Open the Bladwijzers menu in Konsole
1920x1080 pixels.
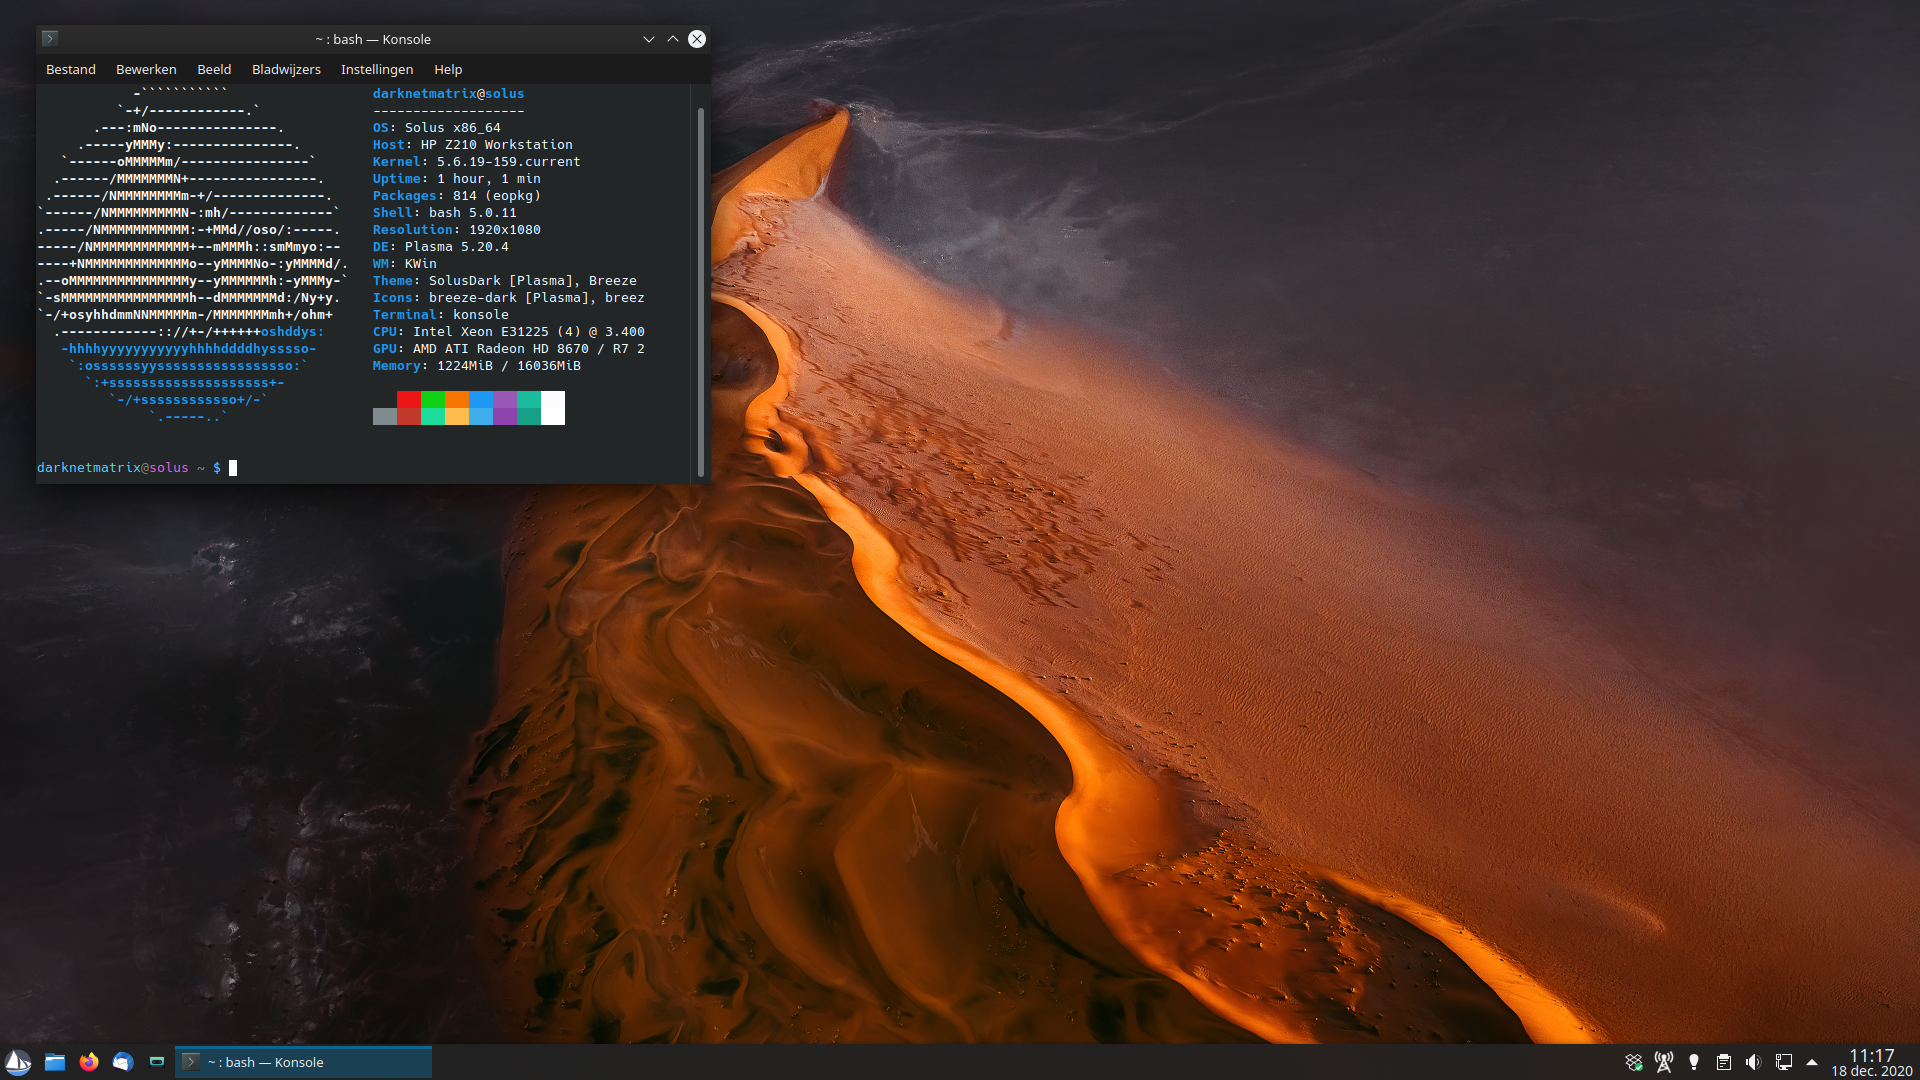286,69
